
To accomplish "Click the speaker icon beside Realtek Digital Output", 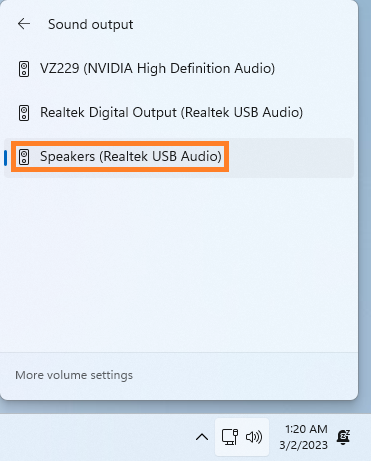I will (24, 113).
